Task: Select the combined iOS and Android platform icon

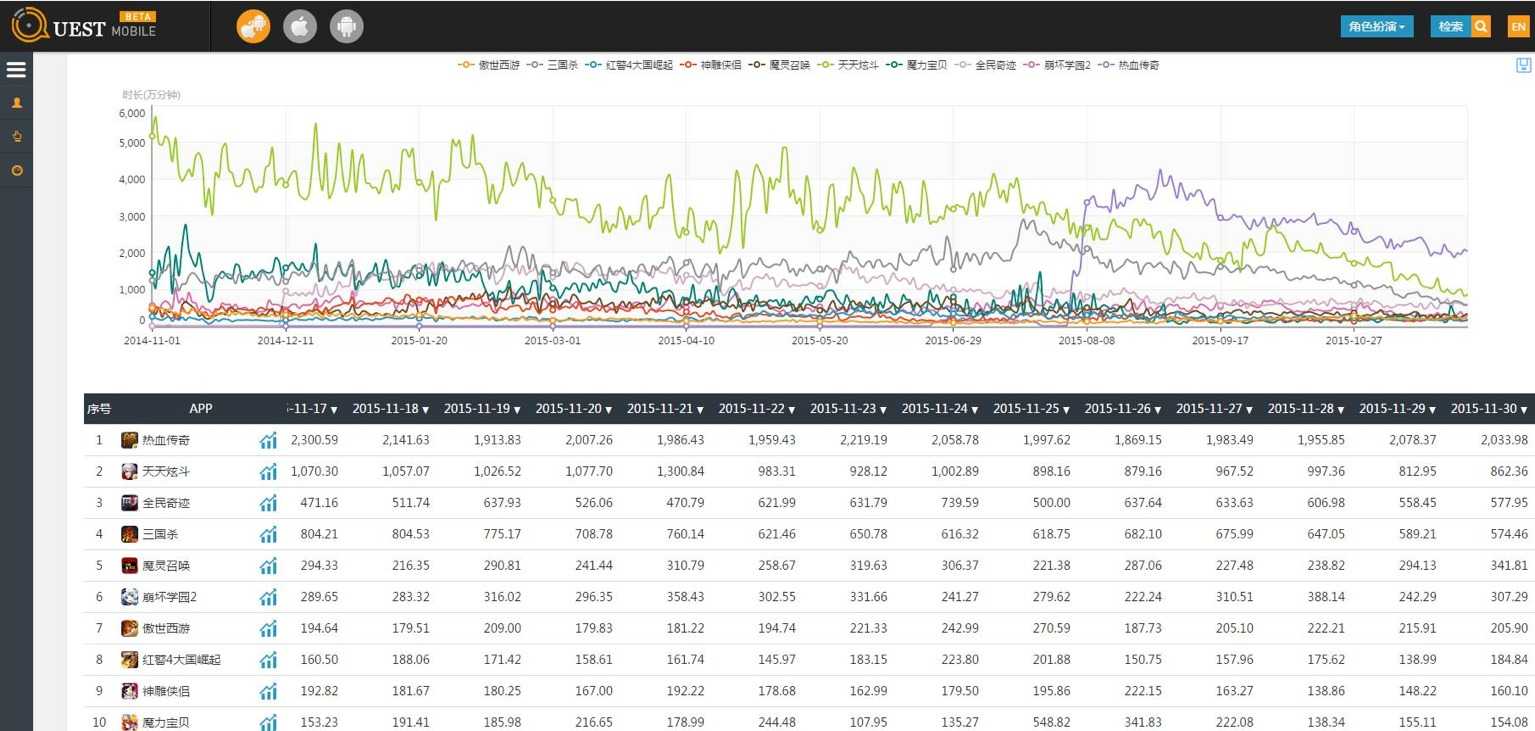Action: coord(253,27)
